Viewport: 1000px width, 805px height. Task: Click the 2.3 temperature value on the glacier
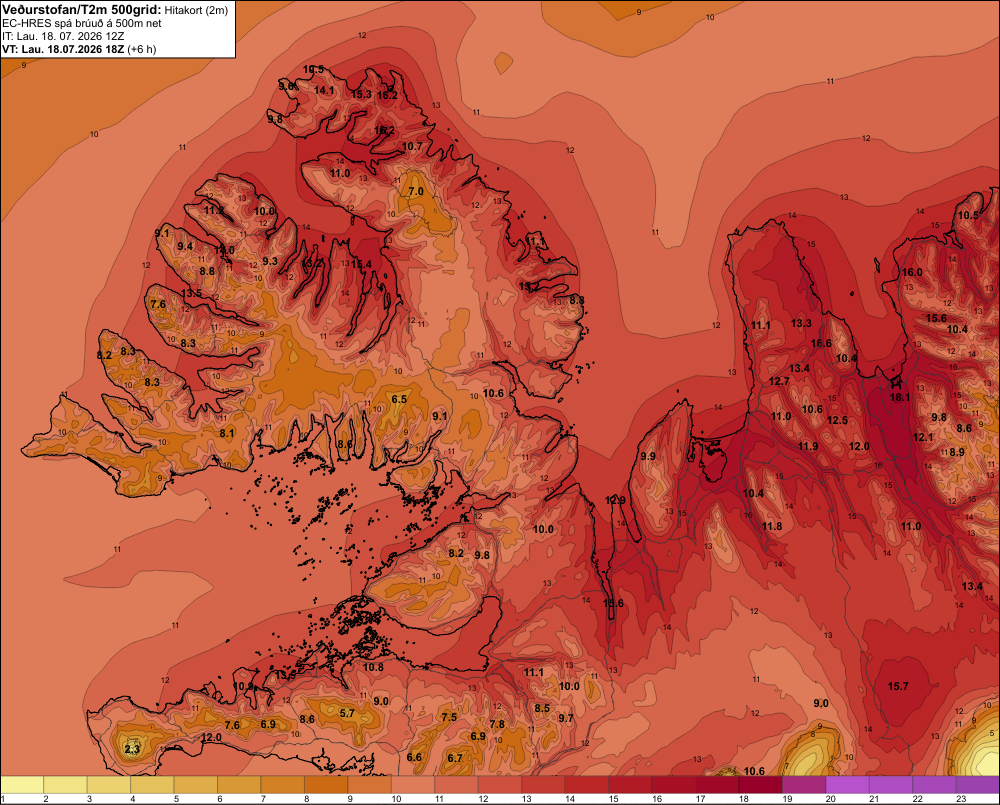[132, 749]
